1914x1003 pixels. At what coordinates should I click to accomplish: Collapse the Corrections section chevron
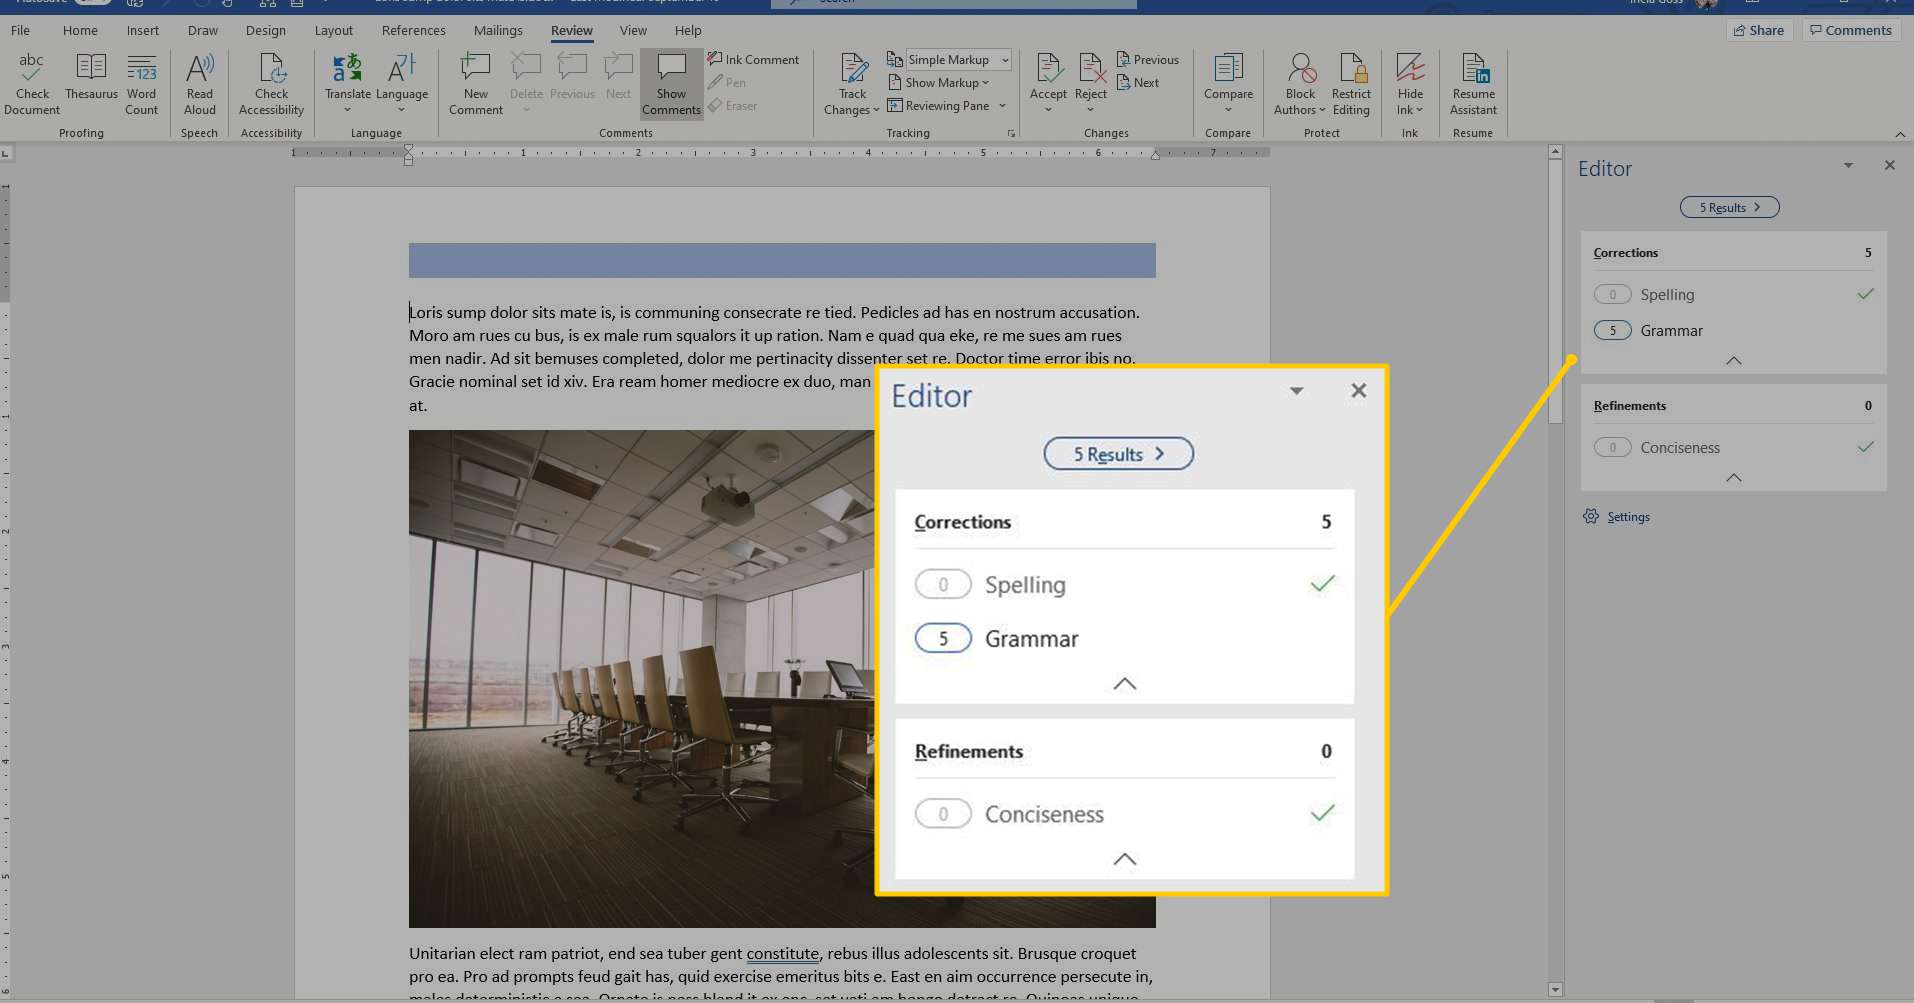[x=1733, y=360]
